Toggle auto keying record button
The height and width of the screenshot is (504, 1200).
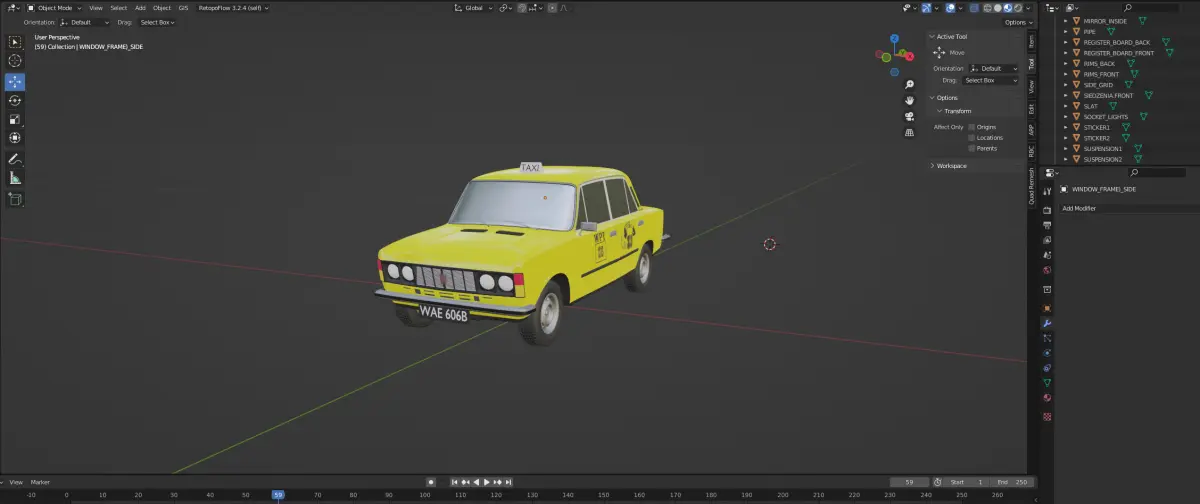click(431, 482)
